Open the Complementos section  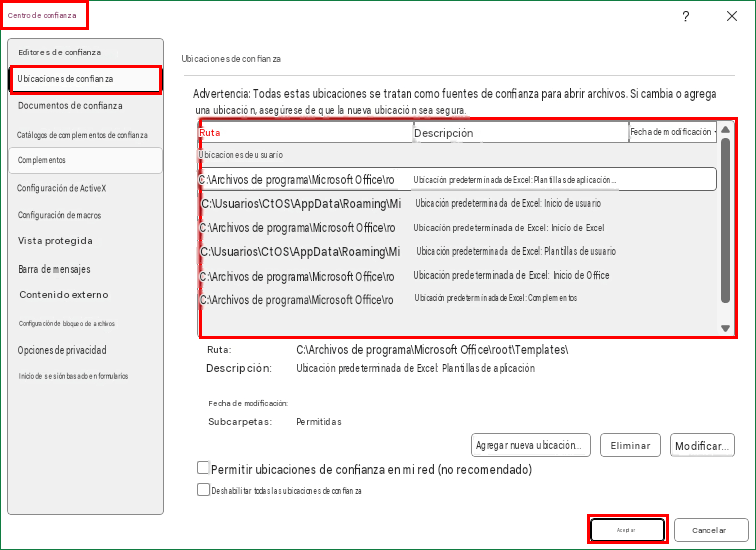pos(85,160)
